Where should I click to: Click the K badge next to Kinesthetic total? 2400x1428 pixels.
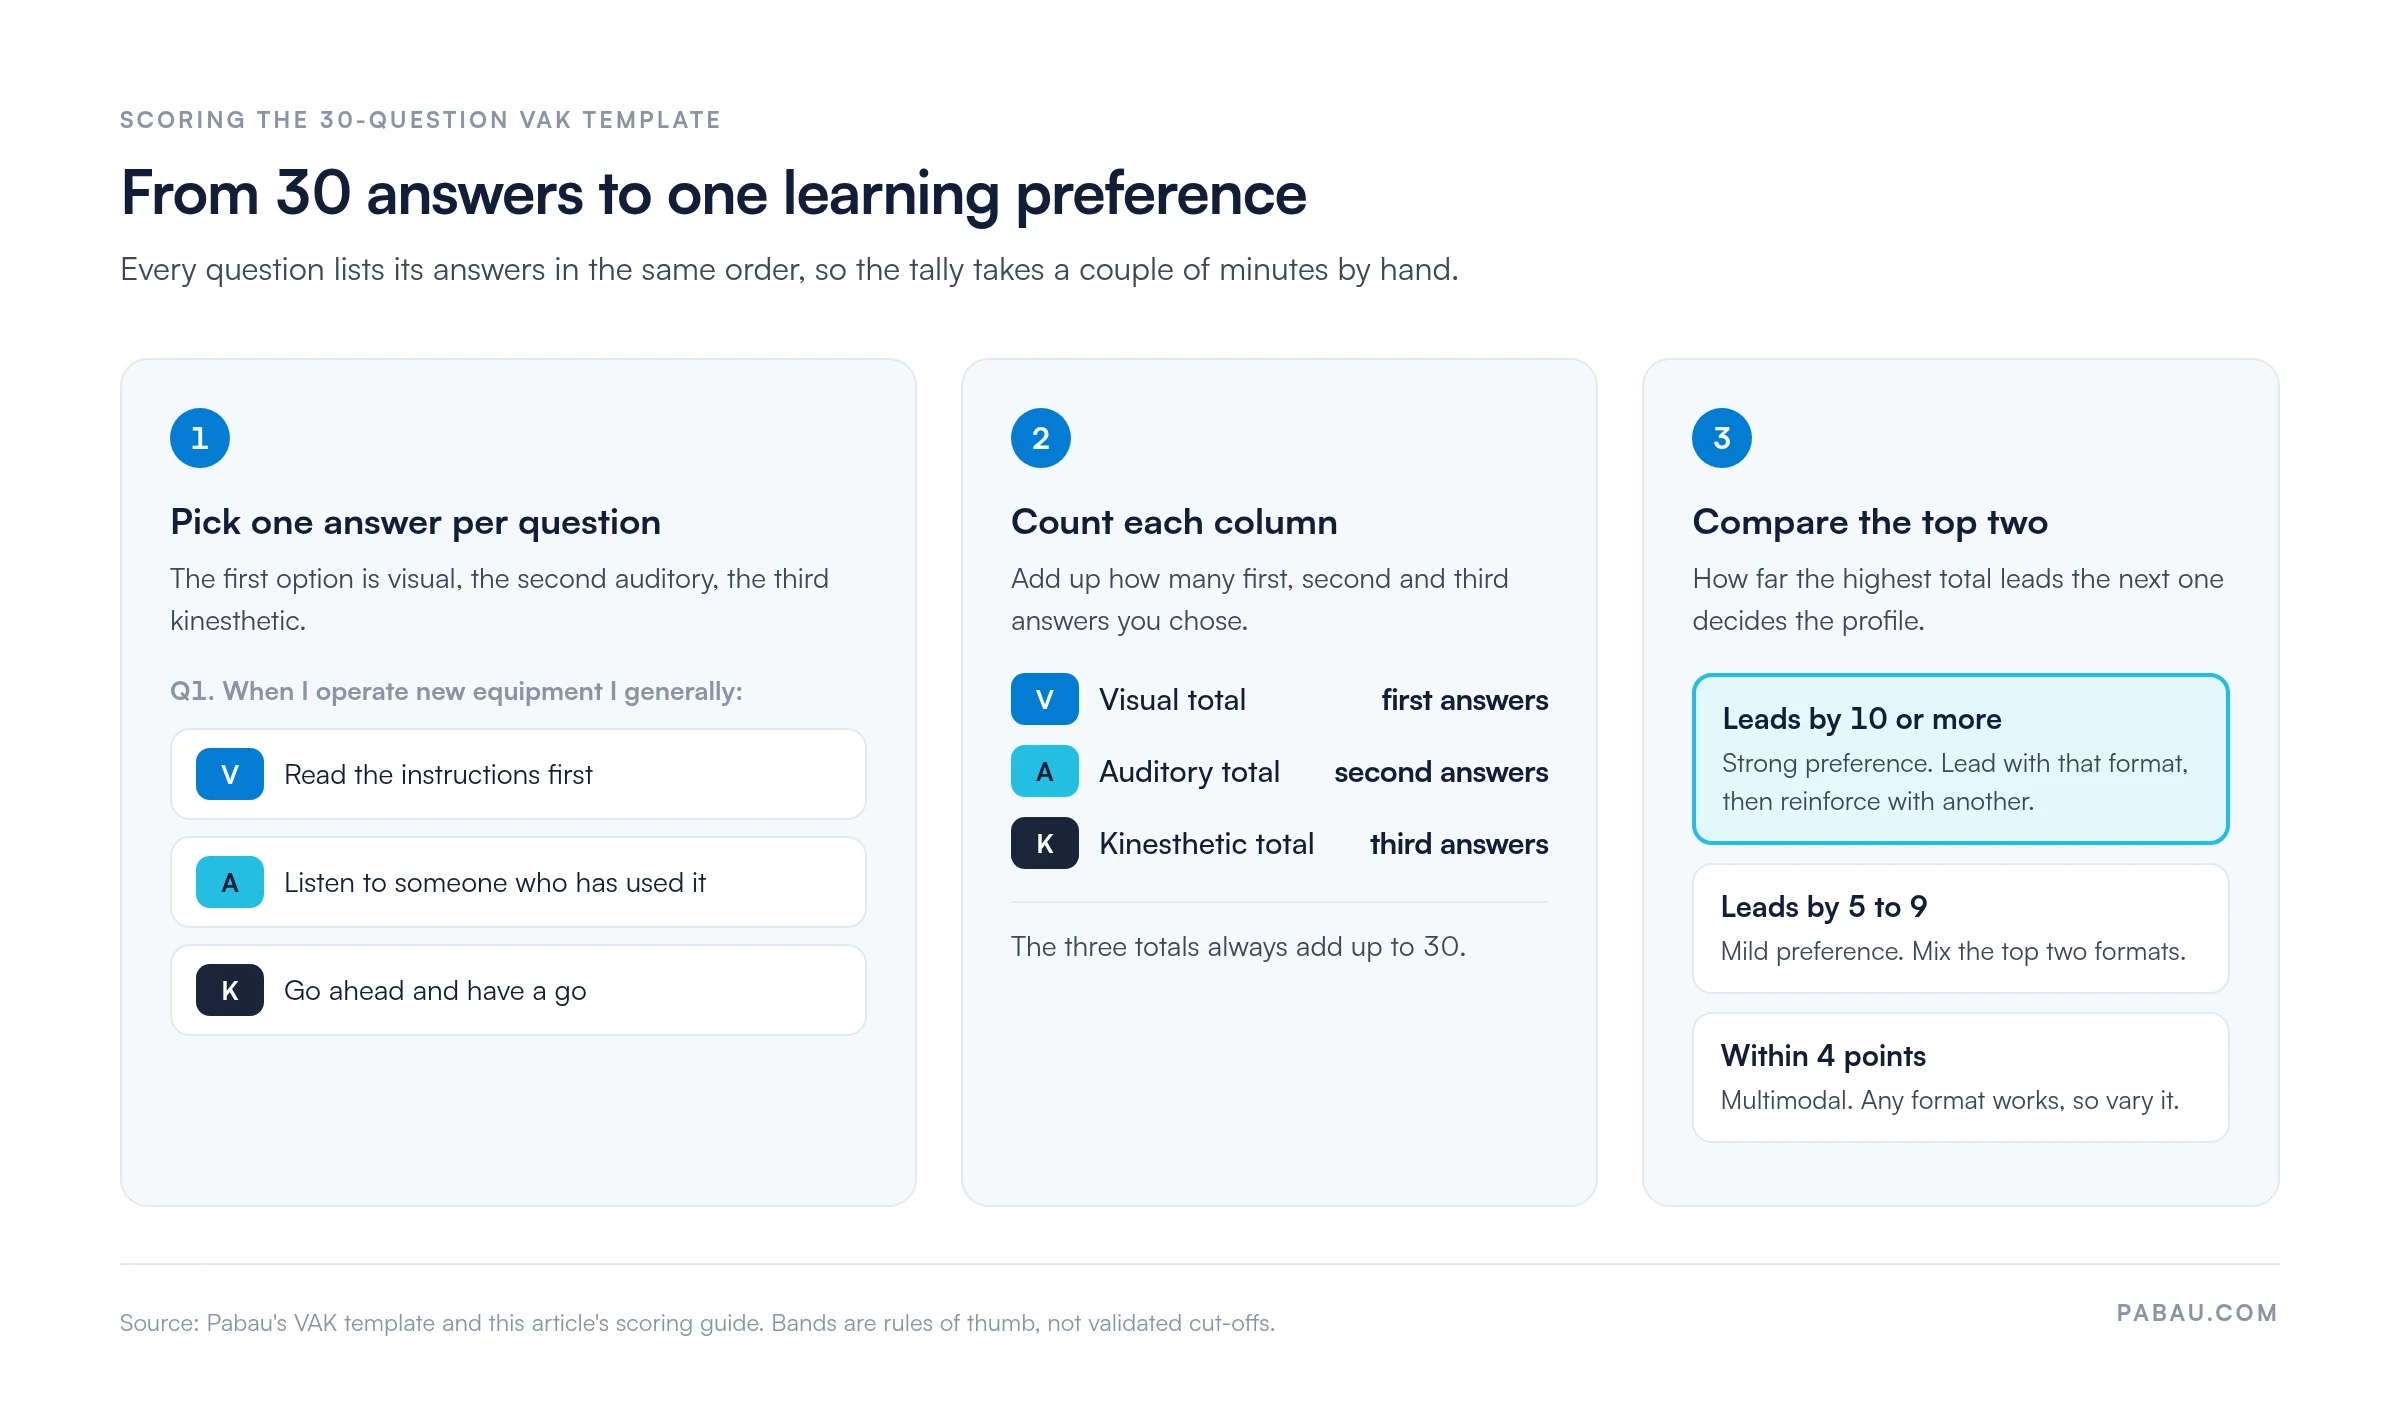coord(1045,843)
